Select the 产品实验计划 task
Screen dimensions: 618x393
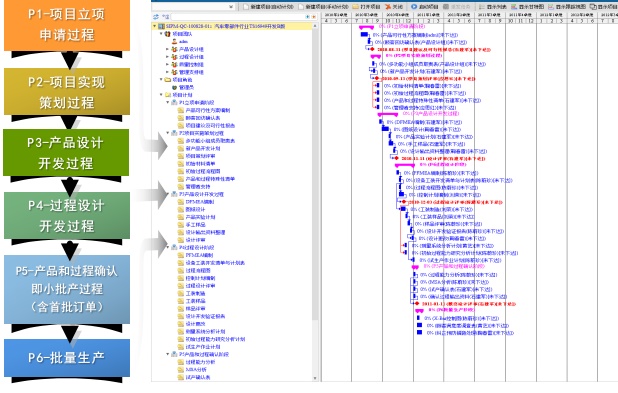pyautogui.click(x=197, y=217)
